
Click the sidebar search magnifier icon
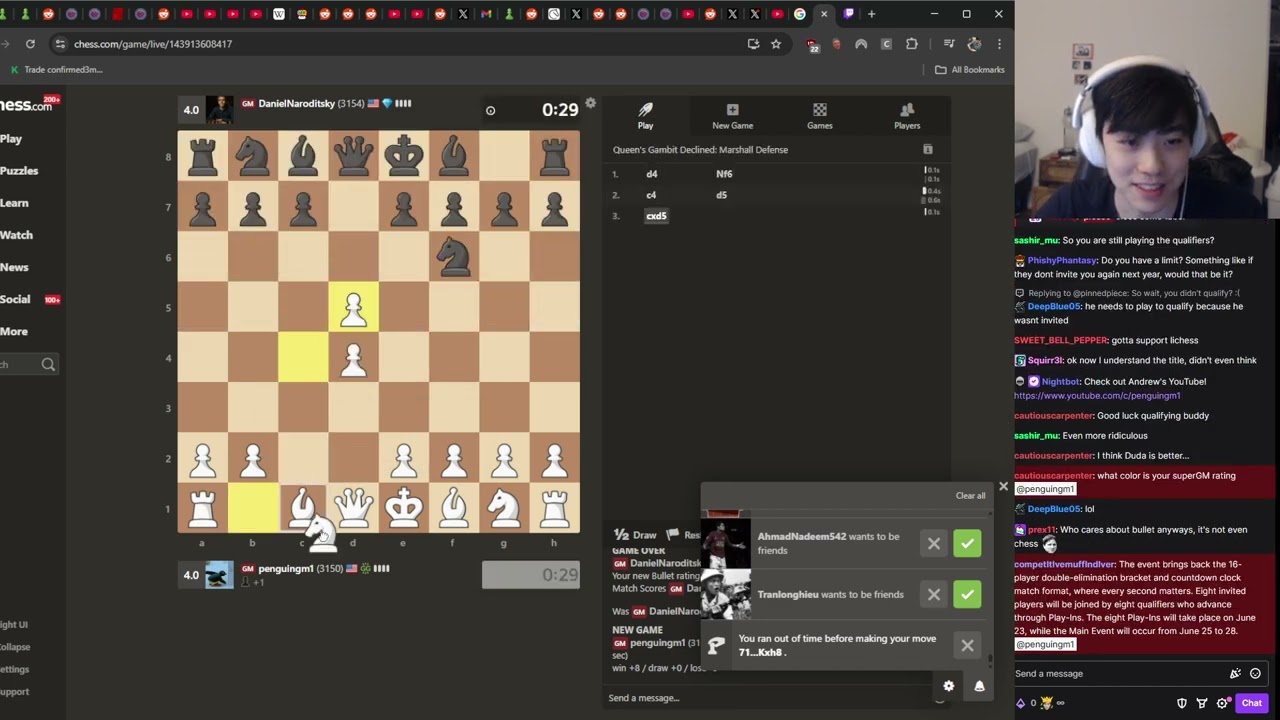[48, 365]
